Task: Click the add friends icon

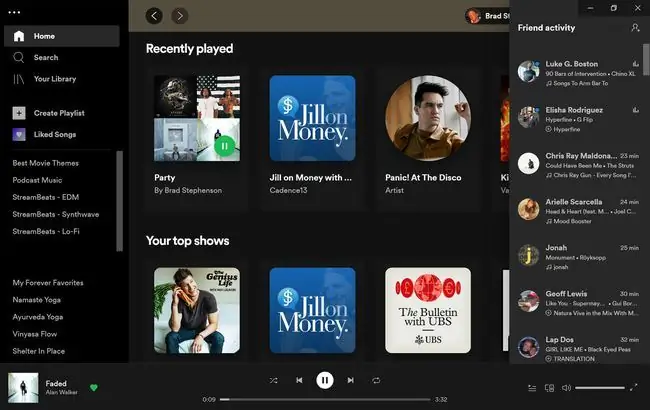Action: pos(635,28)
